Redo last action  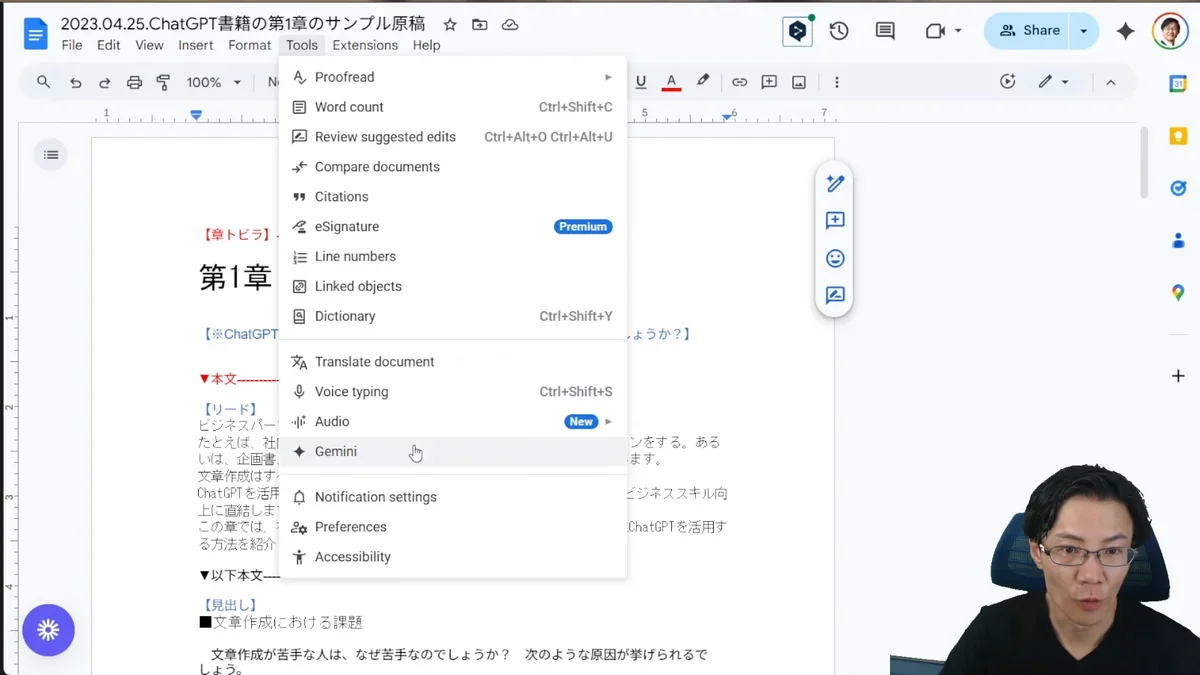[104, 82]
